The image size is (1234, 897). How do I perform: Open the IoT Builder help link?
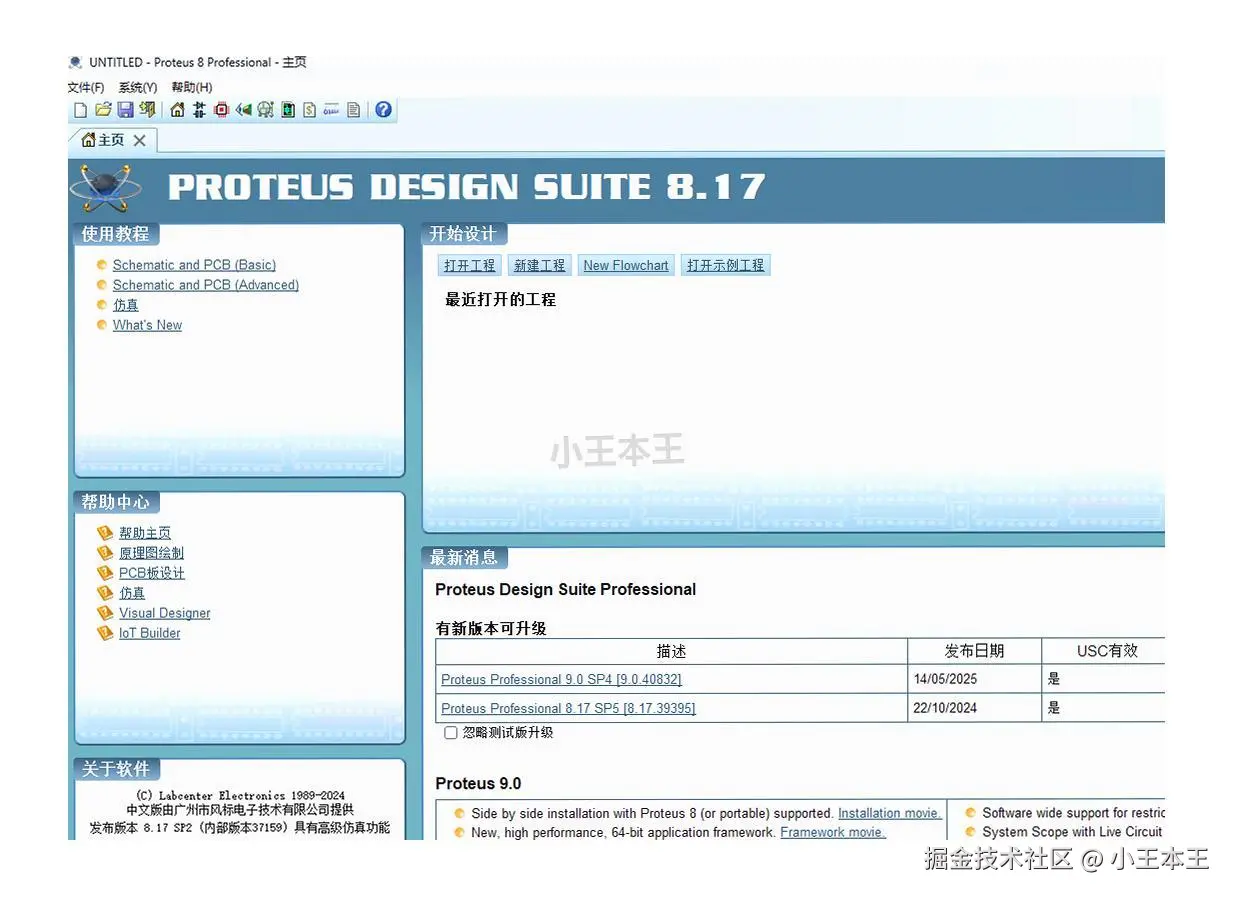150,633
